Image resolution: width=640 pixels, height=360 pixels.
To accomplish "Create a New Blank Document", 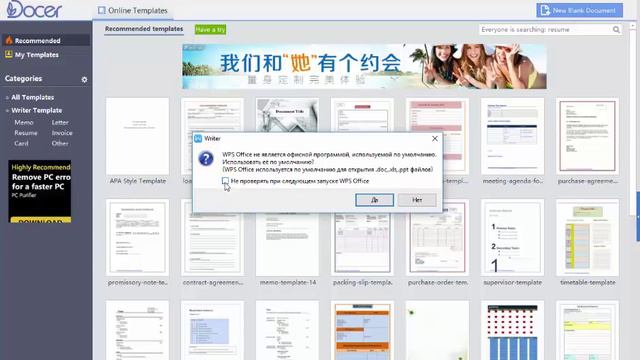I will click(579, 10).
